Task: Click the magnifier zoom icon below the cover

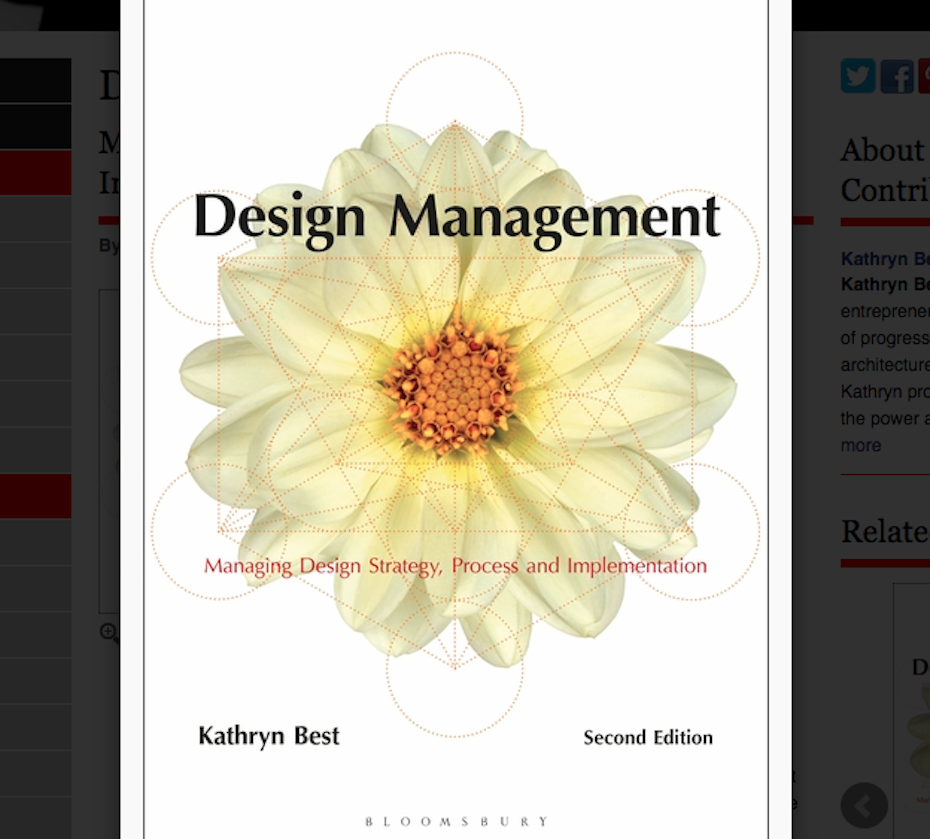Action: click(x=109, y=632)
